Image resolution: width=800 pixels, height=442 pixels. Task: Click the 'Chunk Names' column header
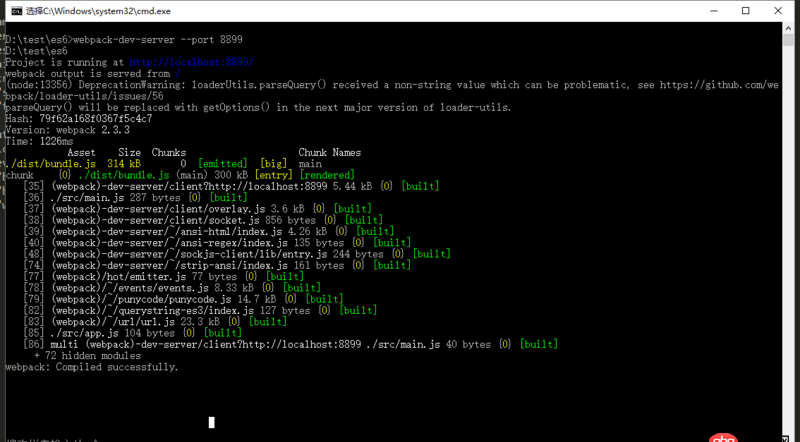pos(330,152)
